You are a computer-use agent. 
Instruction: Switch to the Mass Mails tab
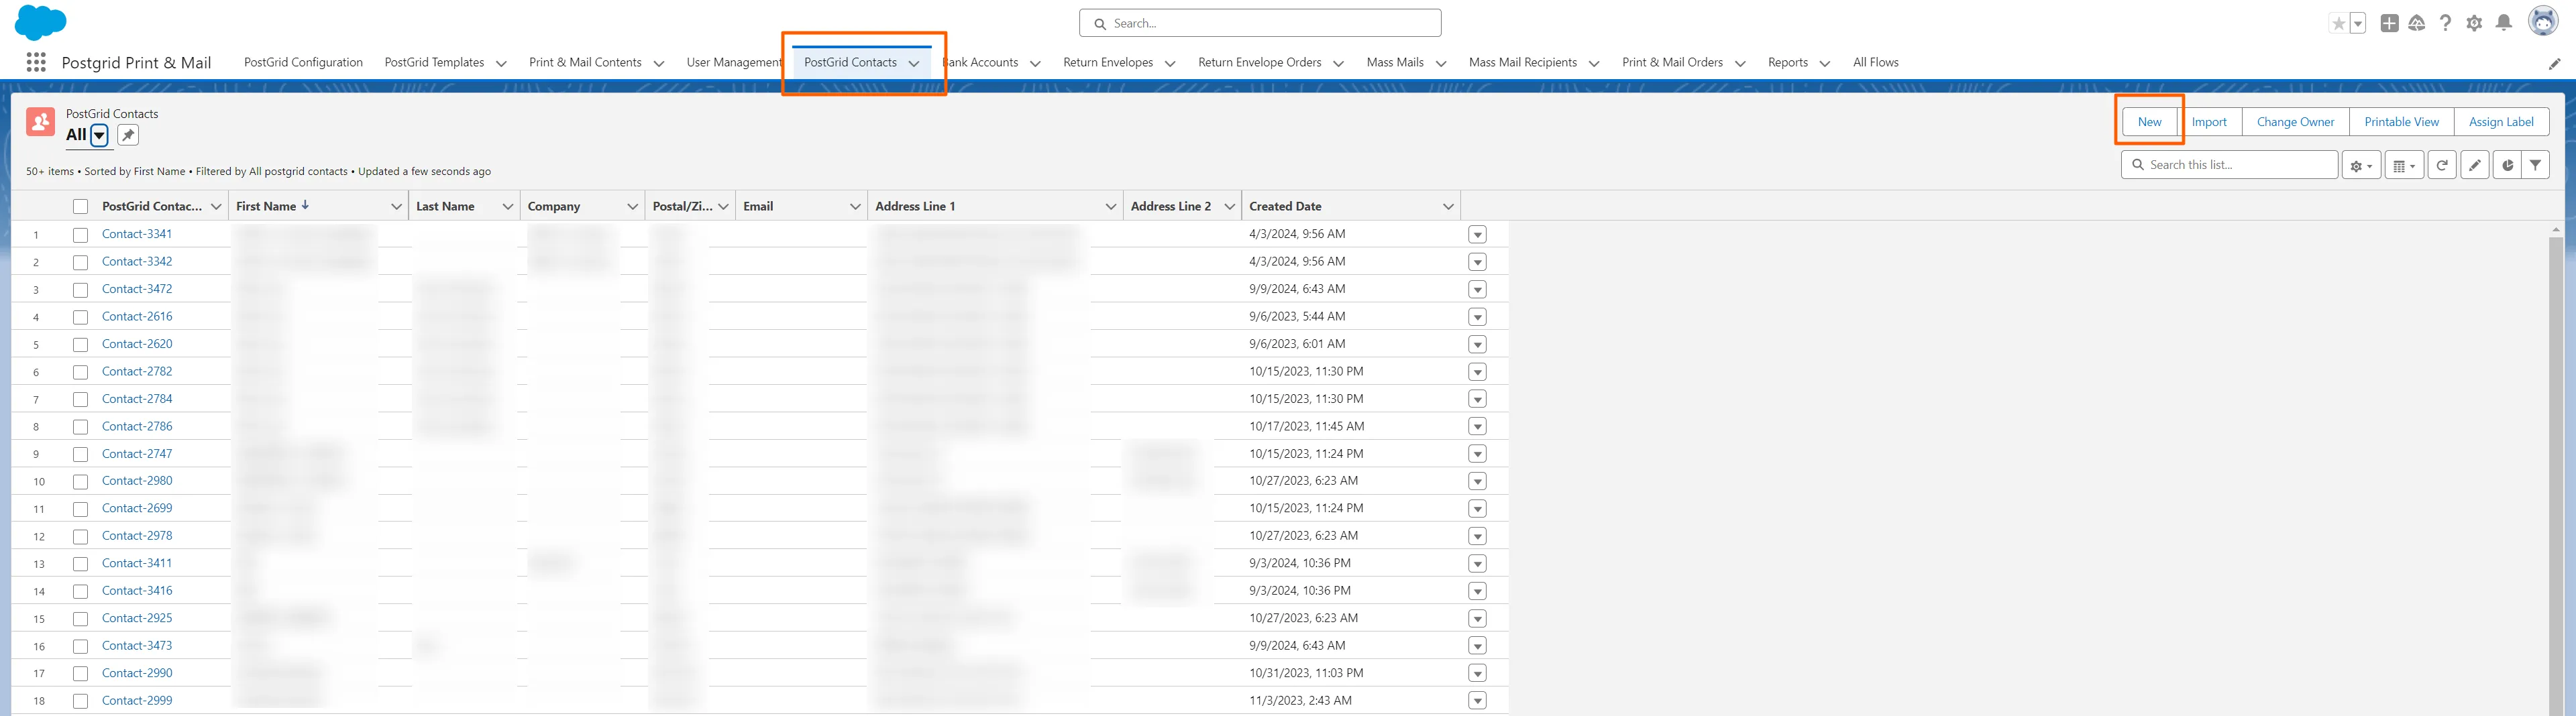tap(1394, 62)
